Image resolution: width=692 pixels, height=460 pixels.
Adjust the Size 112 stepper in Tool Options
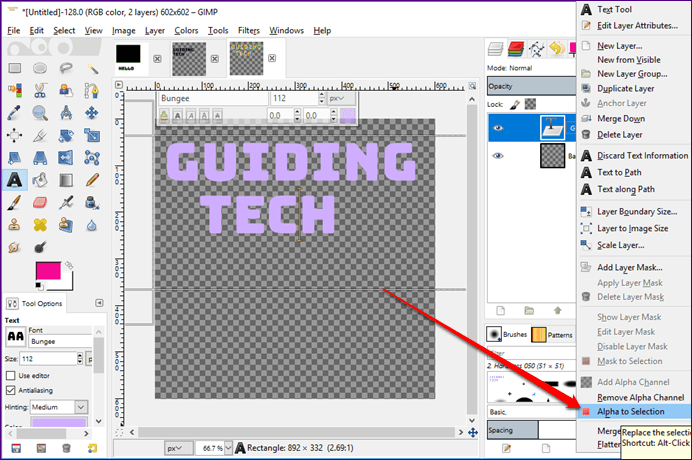[80, 358]
